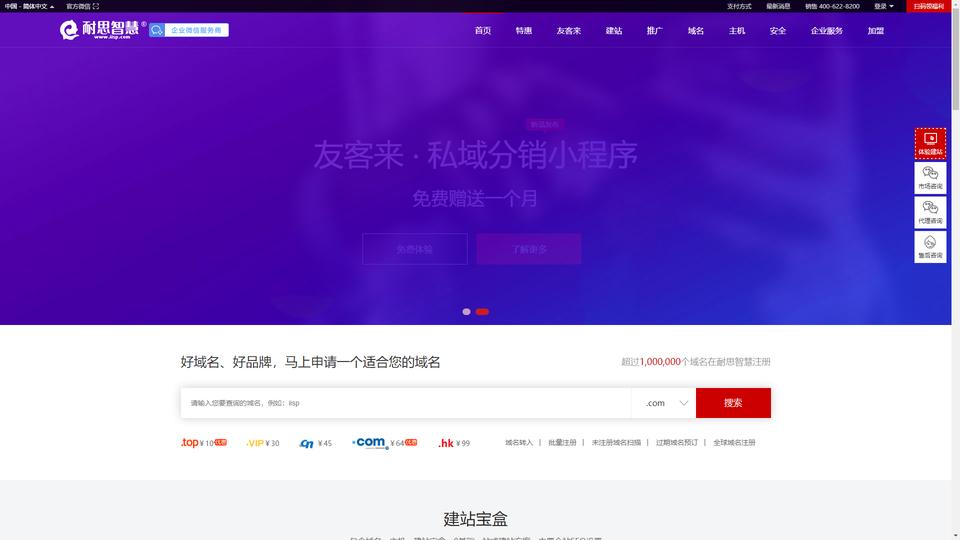Image resolution: width=960 pixels, height=540 pixels.
Task: Open the 加盟 nav menu
Action: [876, 31]
